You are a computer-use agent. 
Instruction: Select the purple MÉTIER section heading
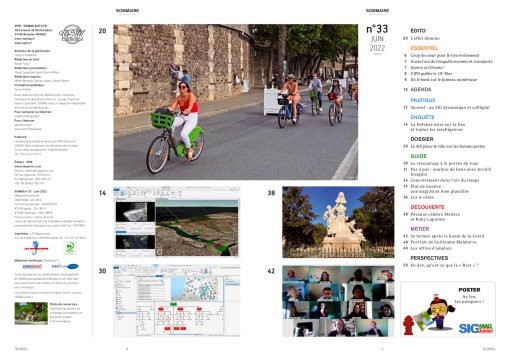[x=420, y=229]
